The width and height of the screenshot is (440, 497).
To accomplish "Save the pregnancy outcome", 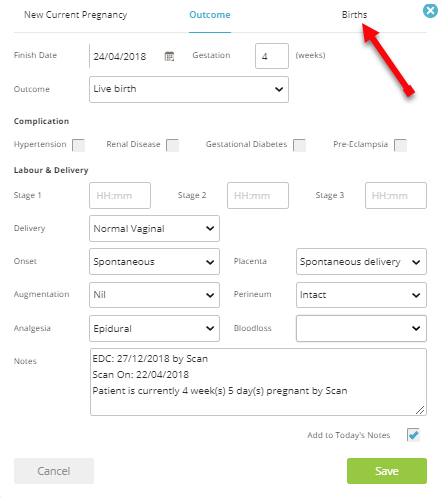I will [x=387, y=471].
